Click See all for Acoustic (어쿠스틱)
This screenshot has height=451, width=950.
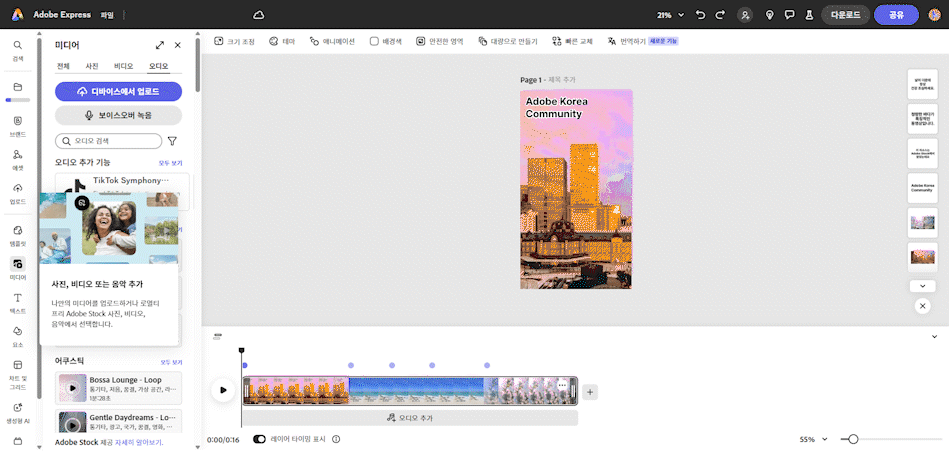[170, 362]
